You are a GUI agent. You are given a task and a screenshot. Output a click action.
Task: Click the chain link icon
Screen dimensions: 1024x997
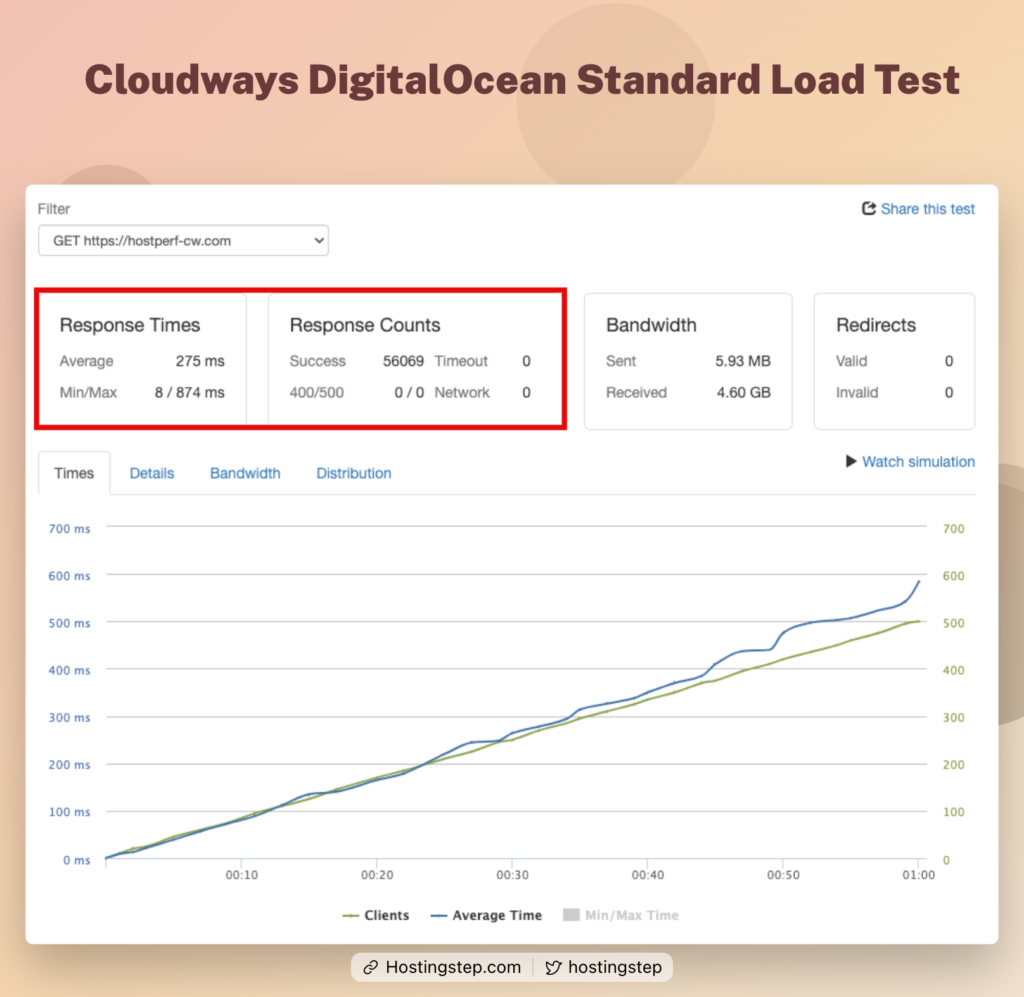click(x=370, y=968)
